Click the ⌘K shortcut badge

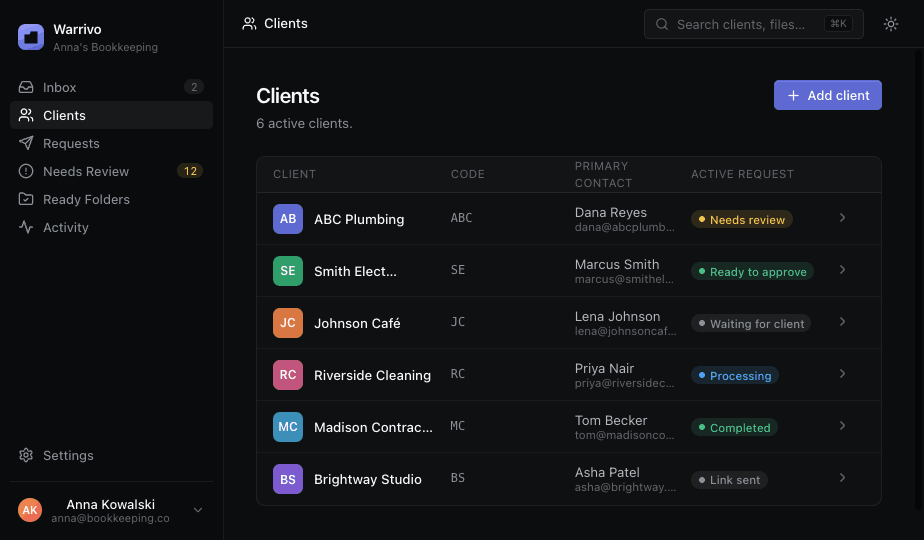(838, 24)
